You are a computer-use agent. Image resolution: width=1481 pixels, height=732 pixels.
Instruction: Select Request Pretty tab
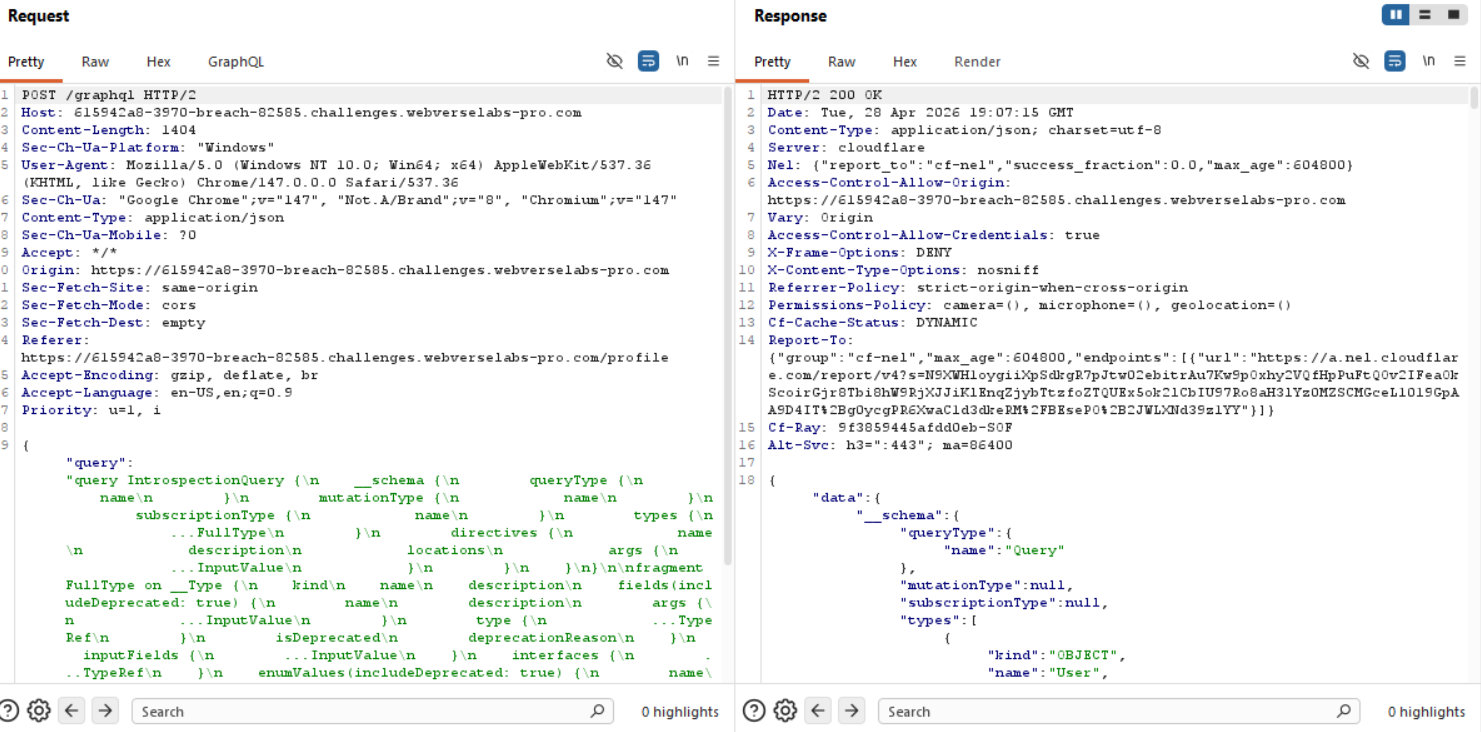[x=26, y=62]
